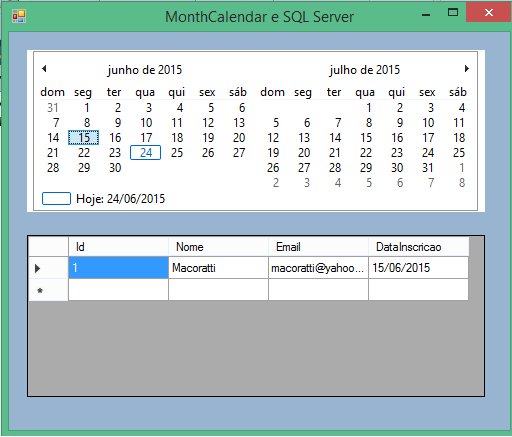Select highlighted date 15 in June
Image resolution: width=512 pixels, height=437 pixels.
[84, 138]
